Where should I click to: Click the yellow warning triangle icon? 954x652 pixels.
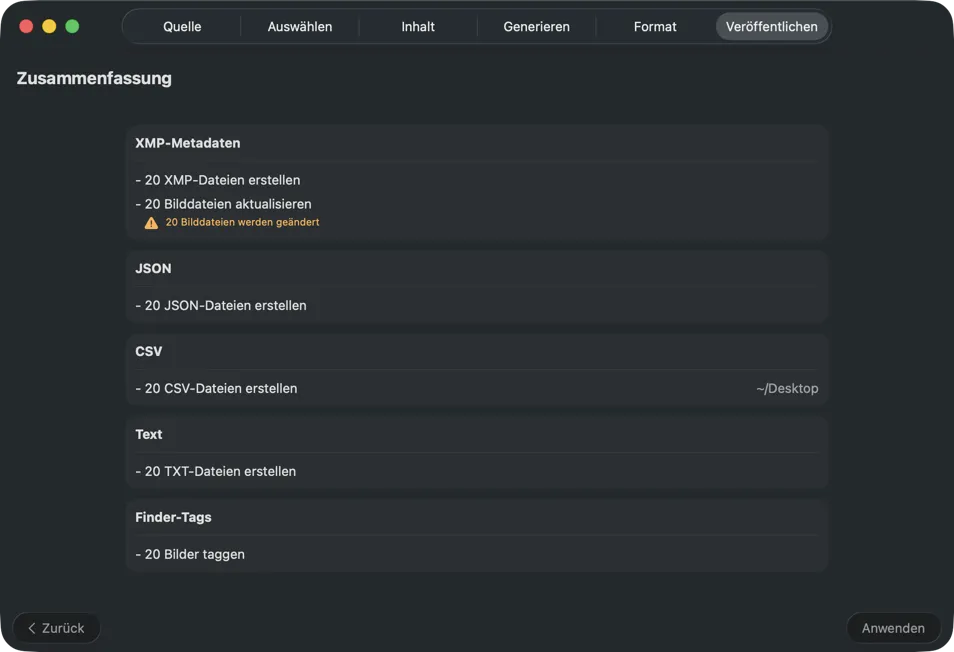tap(151, 223)
